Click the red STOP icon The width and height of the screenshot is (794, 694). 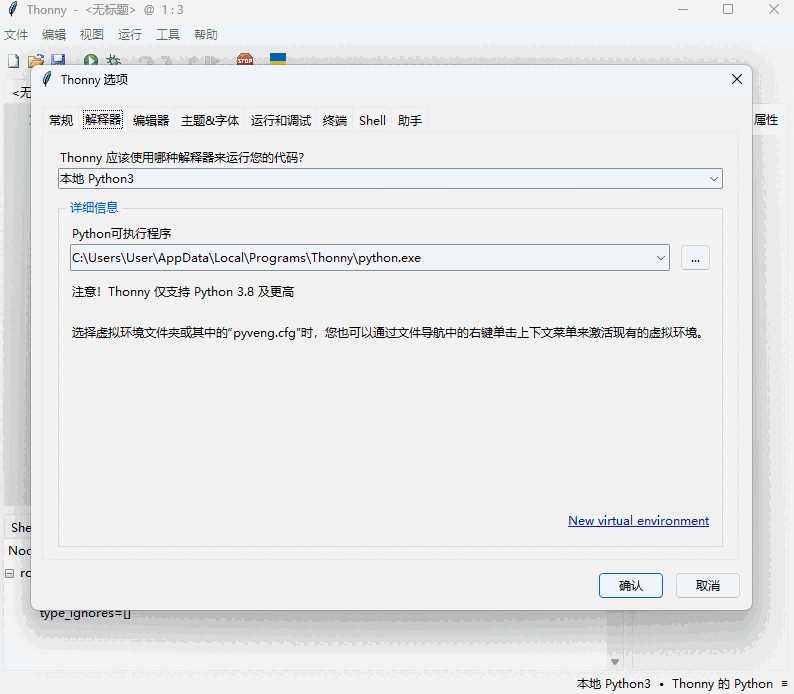click(245, 60)
